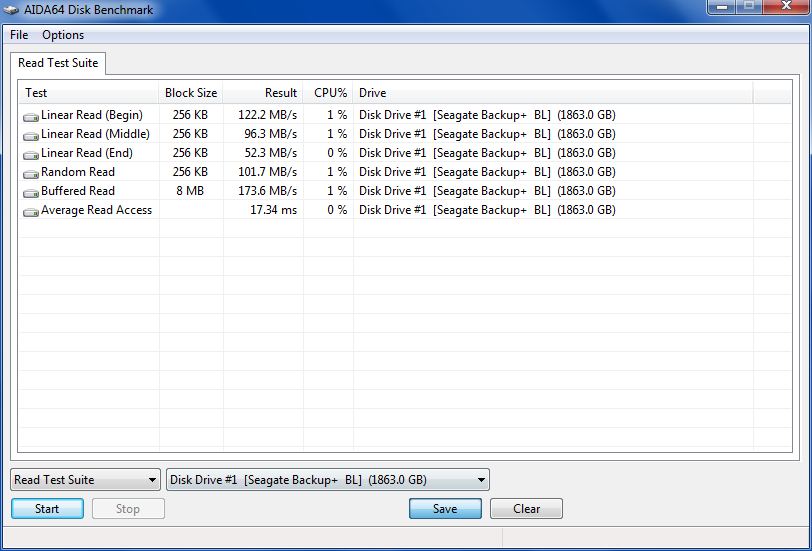The height and width of the screenshot is (551, 812).
Task: Expand the Disk Drive #1 selector dropdown
Action: click(328, 480)
